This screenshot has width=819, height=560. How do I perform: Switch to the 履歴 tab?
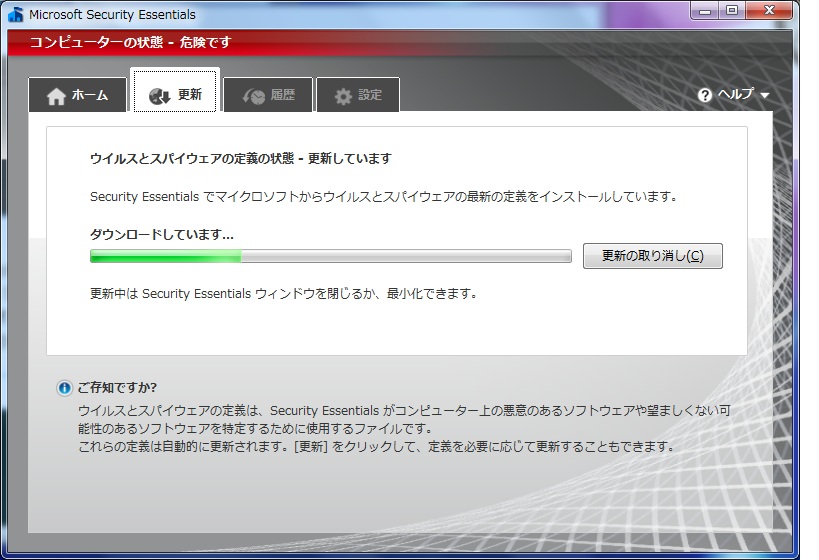[268, 95]
